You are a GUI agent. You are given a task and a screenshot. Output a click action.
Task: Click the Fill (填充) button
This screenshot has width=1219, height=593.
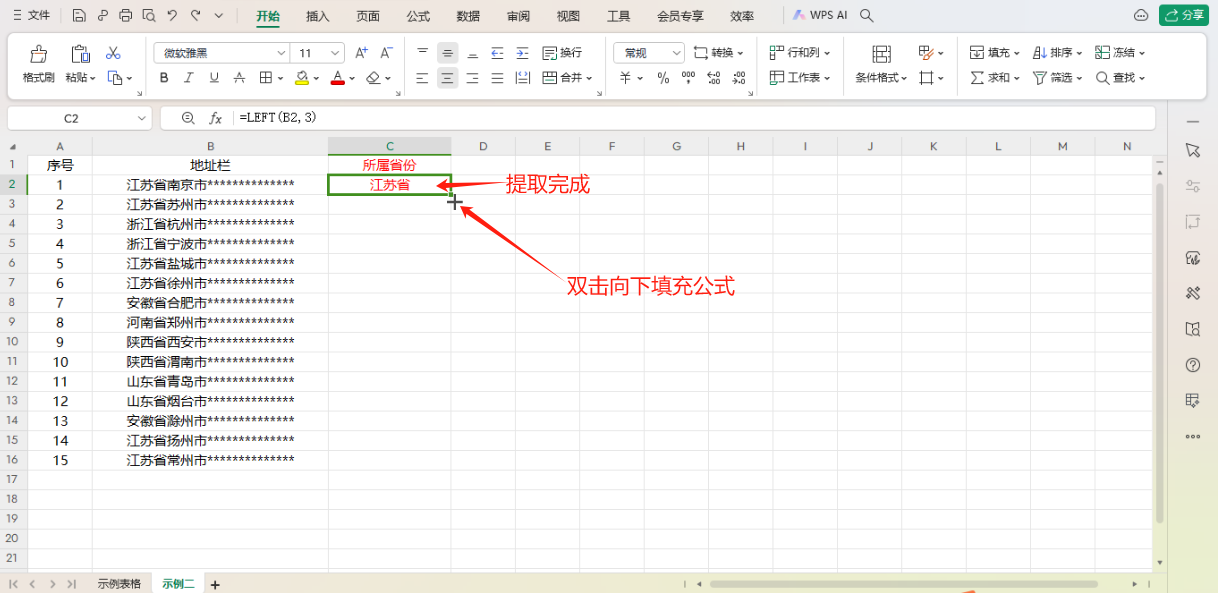tap(995, 53)
